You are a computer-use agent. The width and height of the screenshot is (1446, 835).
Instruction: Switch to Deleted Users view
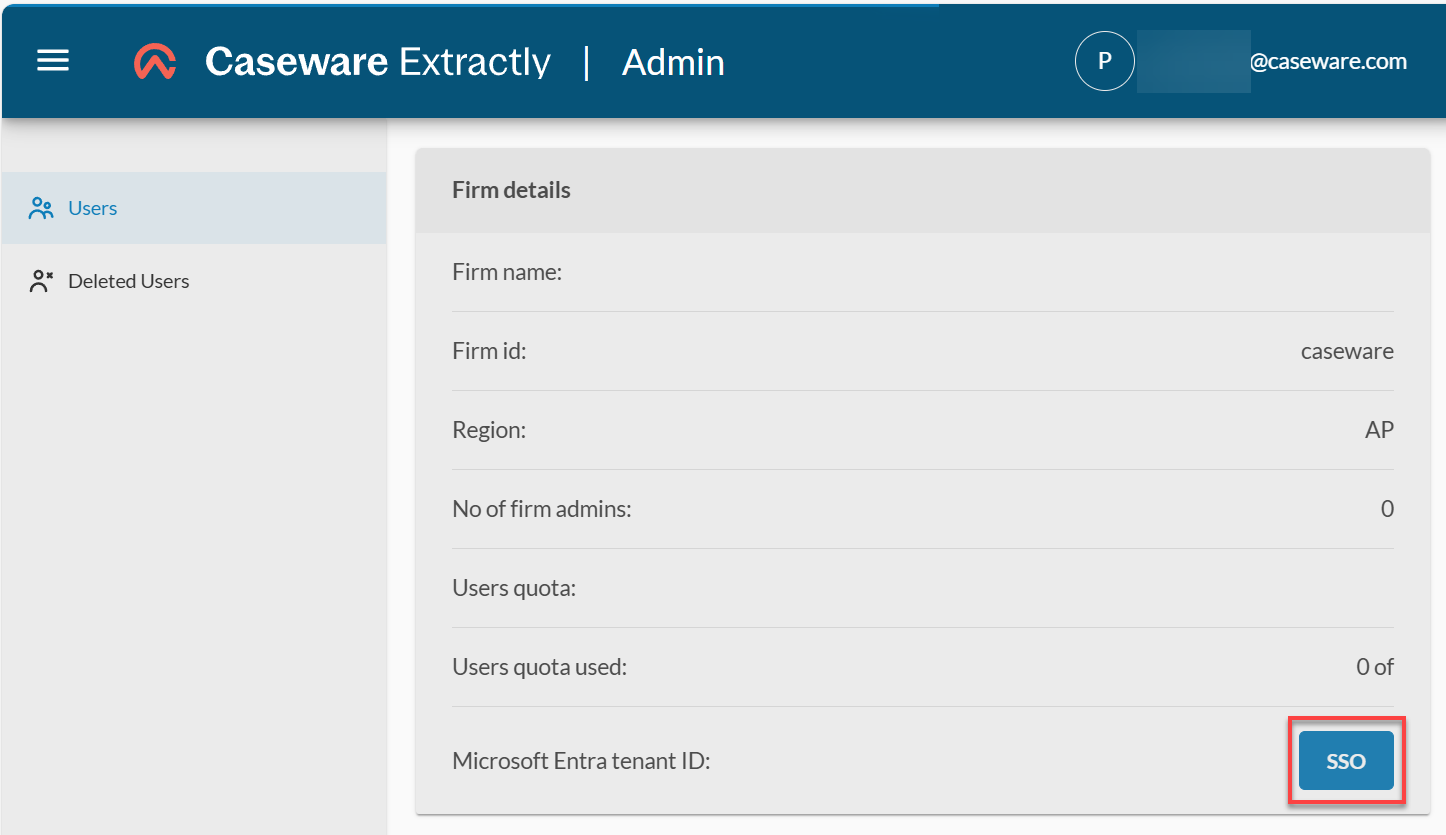click(x=128, y=280)
